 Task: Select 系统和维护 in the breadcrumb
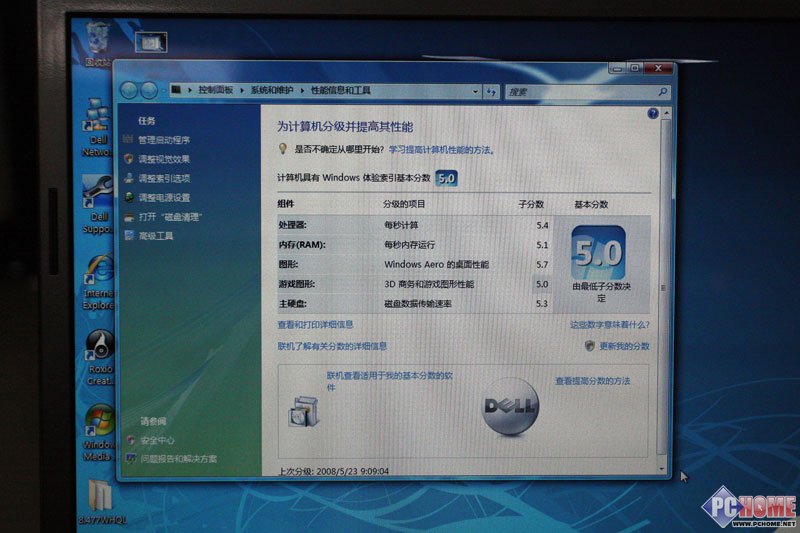click(271, 90)
